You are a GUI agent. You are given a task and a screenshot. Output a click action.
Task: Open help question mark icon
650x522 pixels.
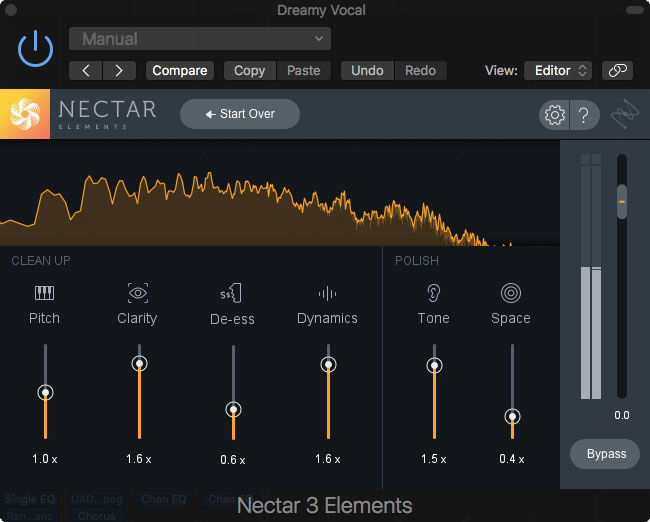click(585, 115)
